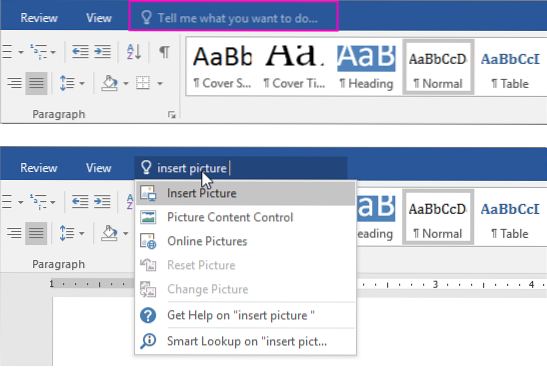The height and width of the screenshot is (369, 547).
Task: Click the blue question mark help icon
Action: 148,315
